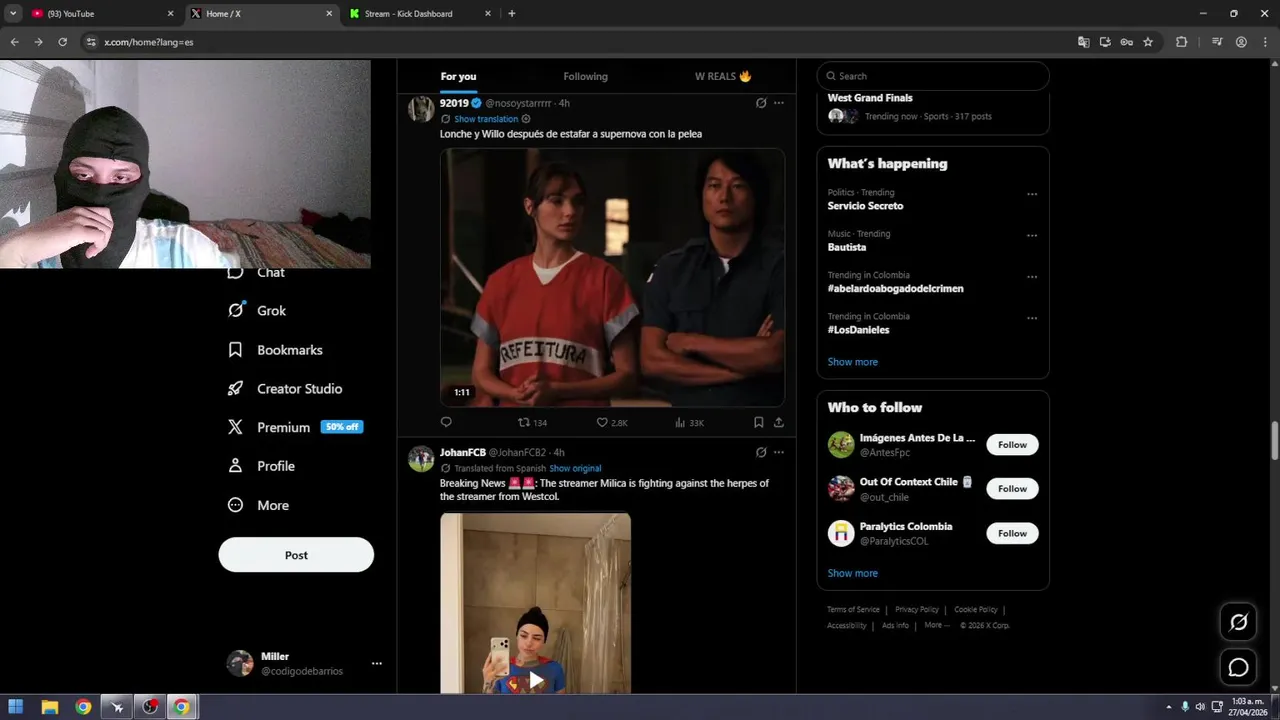View analytics showing 33K views
The height and width of the screenshot is (720, 1280).
[689, 422]
